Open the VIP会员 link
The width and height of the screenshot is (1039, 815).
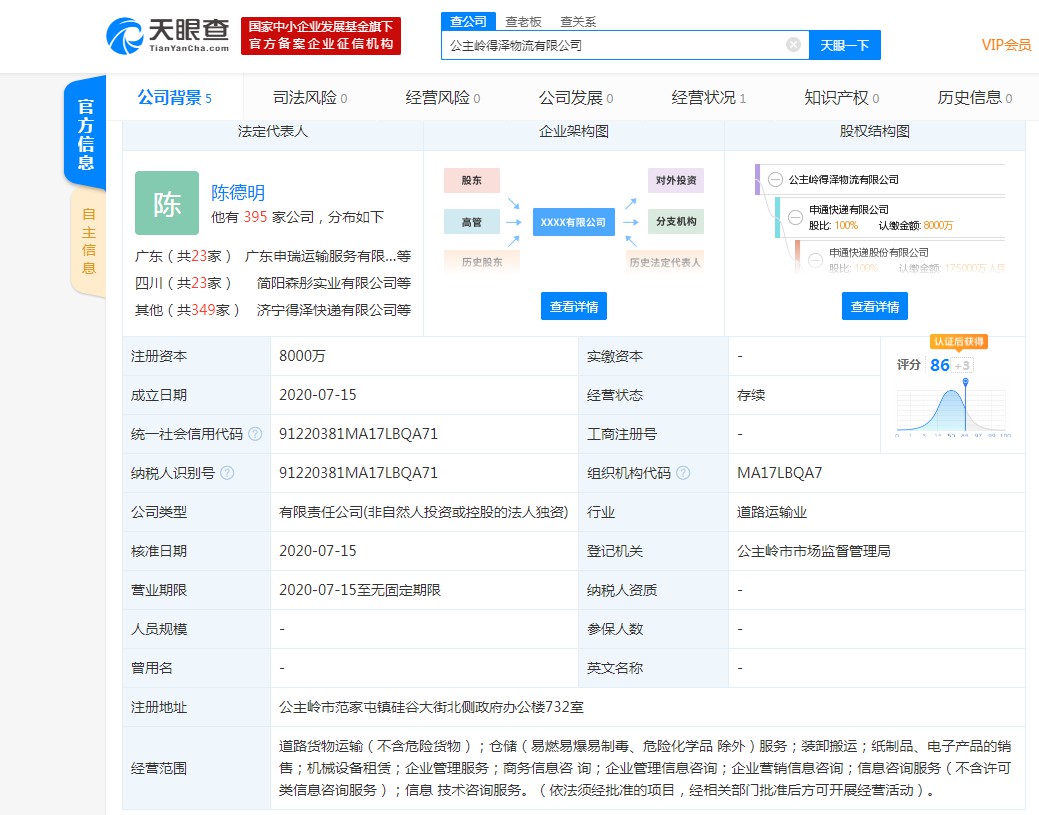point(1006,45)
